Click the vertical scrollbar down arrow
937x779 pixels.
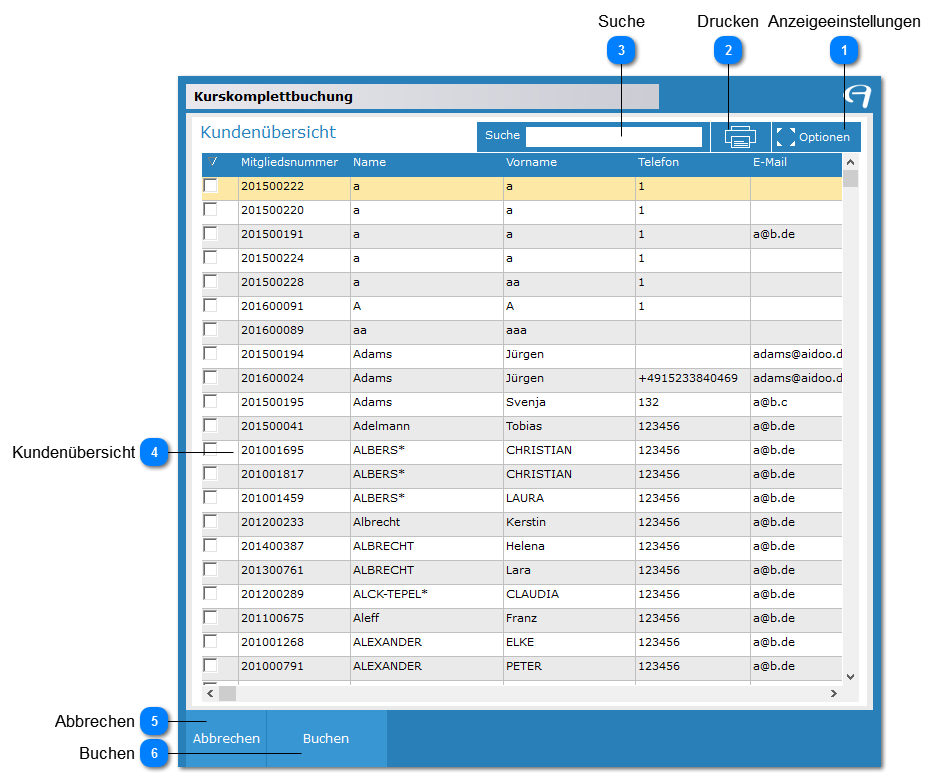point(850,677)
